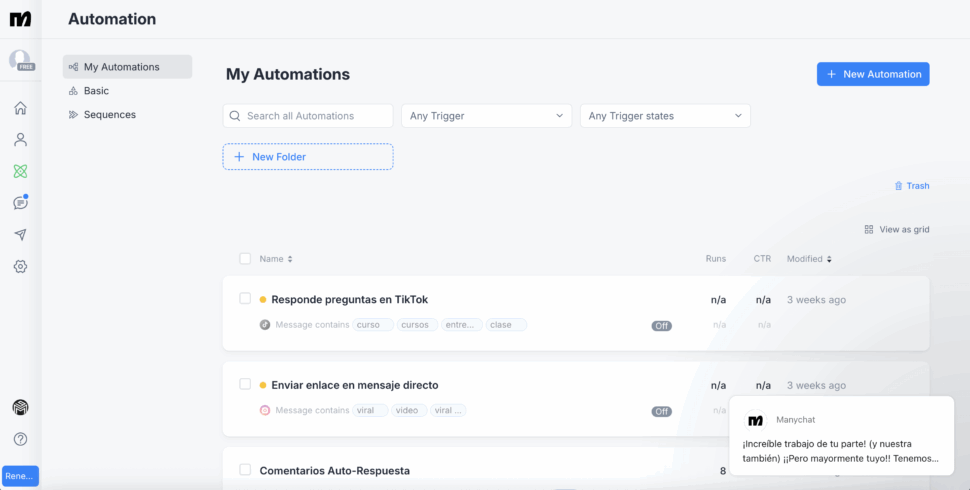Click the Help question mark icon
Viewport: 970px width, 490px height.
(20, 439)
